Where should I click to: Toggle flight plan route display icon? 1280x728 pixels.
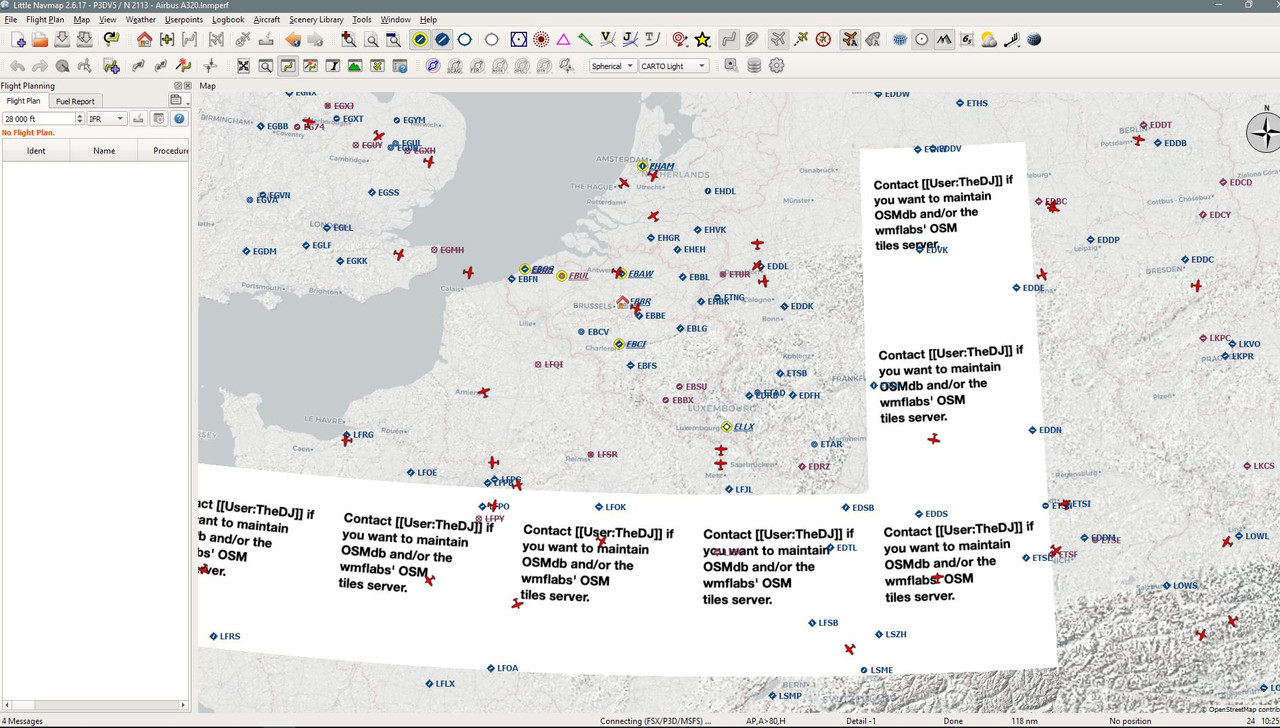coord(729,40)
